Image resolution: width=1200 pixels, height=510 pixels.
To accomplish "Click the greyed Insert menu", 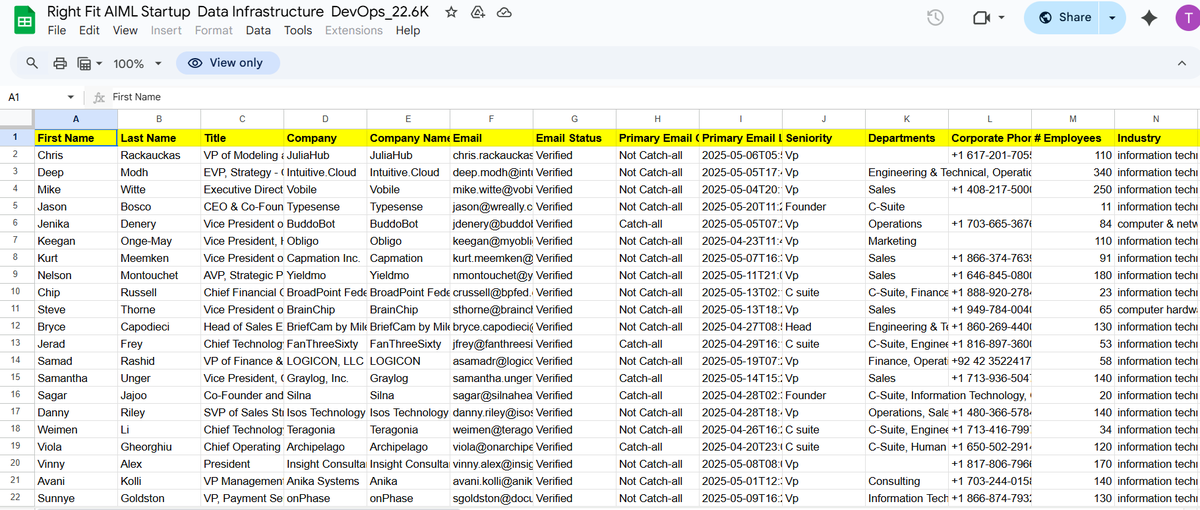I will (x=166, y=31).
